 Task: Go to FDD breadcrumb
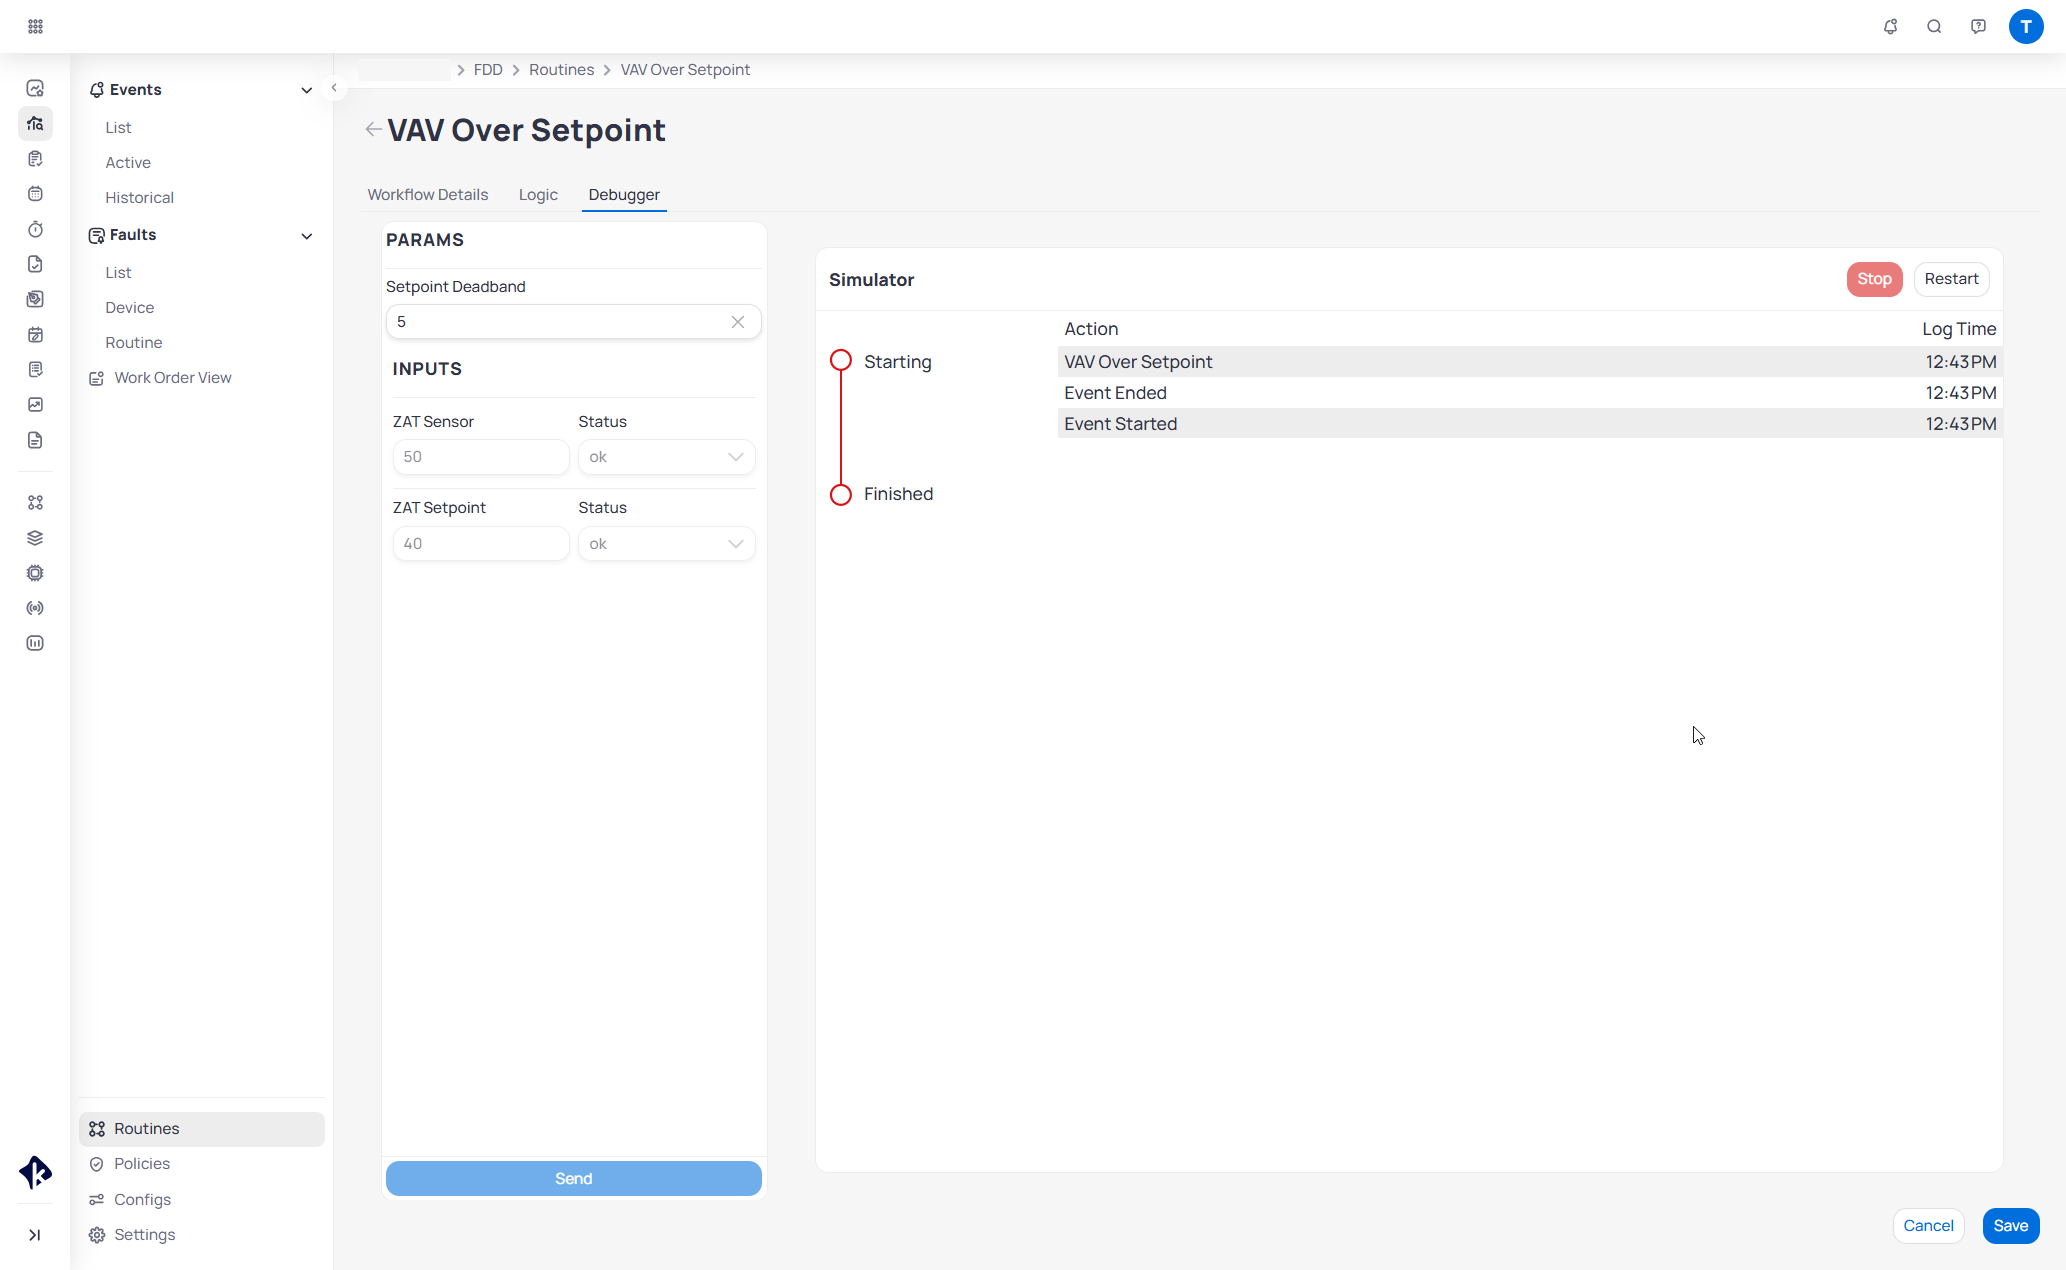coord(488,70)
